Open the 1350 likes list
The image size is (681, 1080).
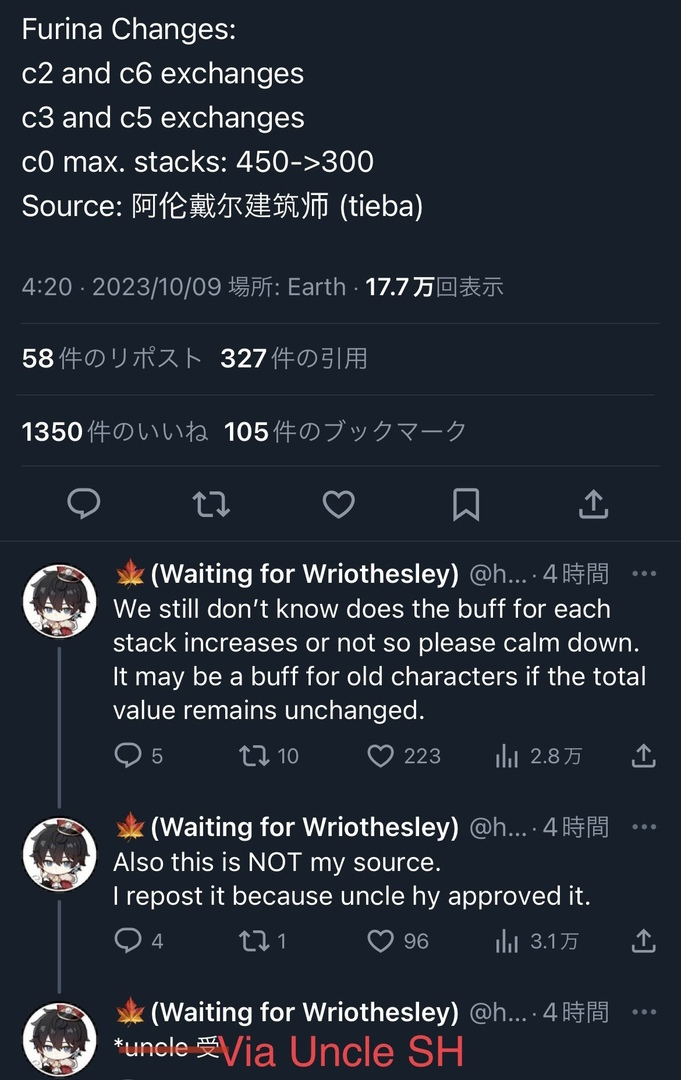[114, 431]
